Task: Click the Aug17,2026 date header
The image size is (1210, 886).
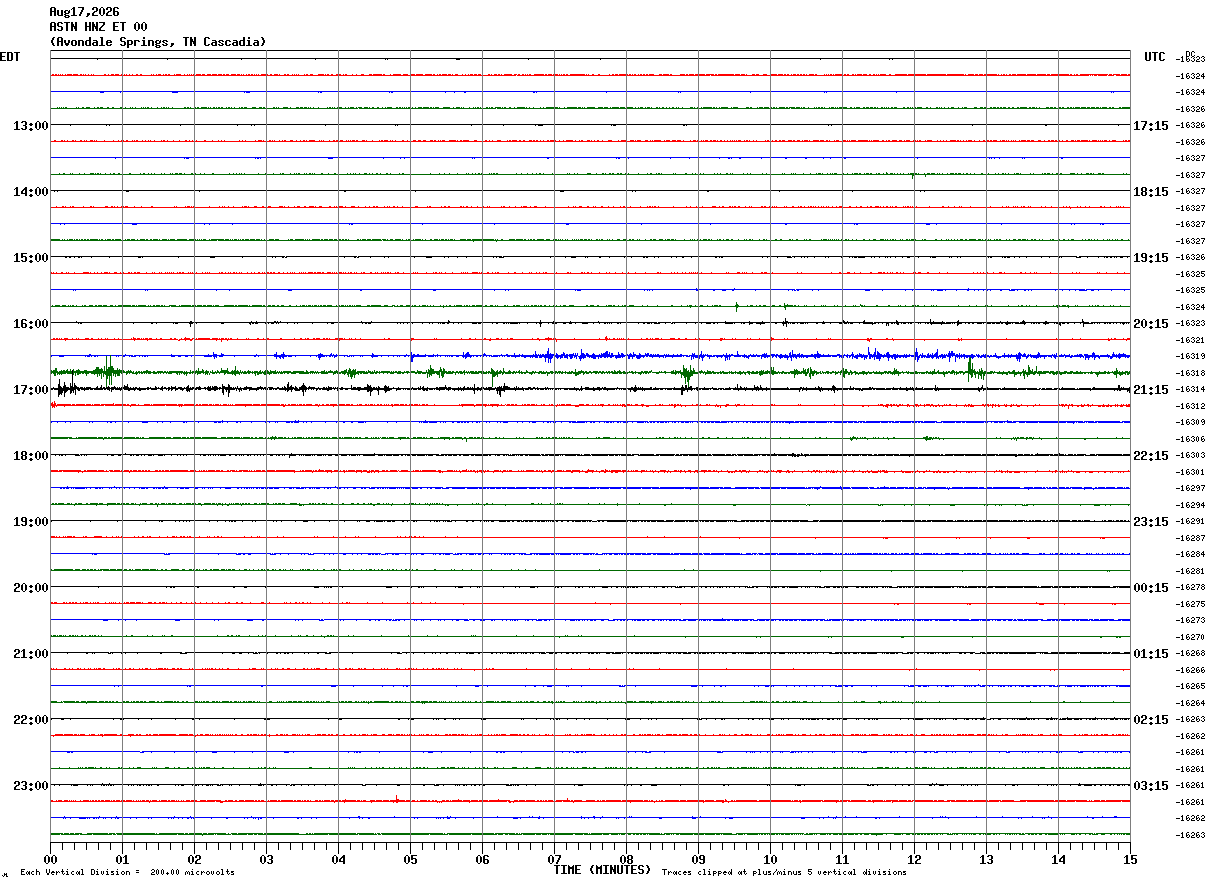Action: tap(84, 12)
